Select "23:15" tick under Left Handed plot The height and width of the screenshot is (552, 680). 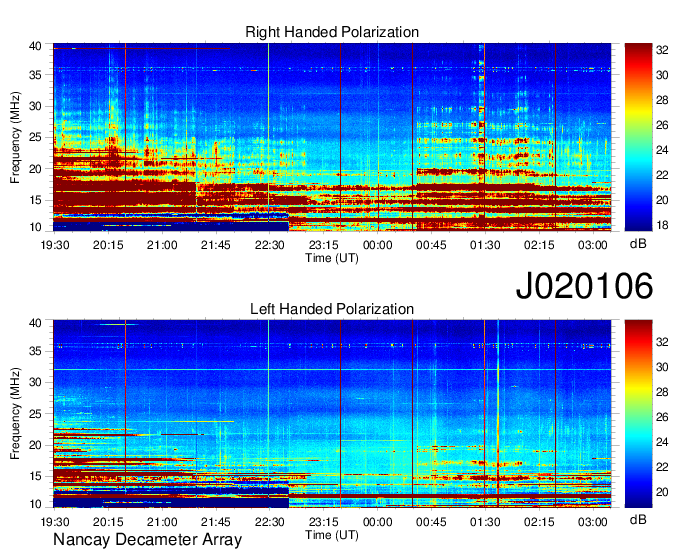324,522
